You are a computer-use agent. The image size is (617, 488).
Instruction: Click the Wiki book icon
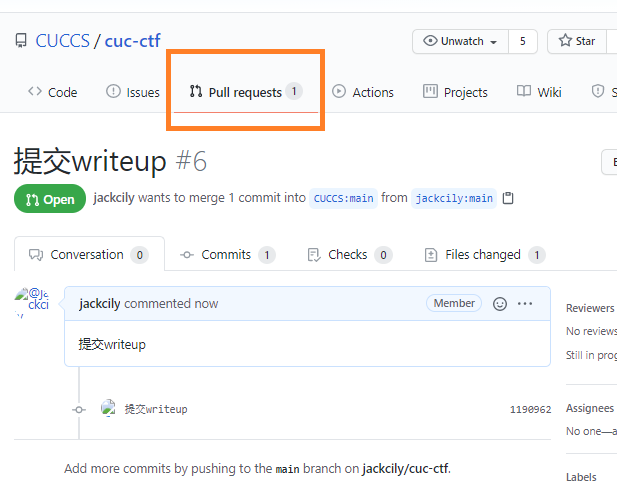tap(524, 91)
